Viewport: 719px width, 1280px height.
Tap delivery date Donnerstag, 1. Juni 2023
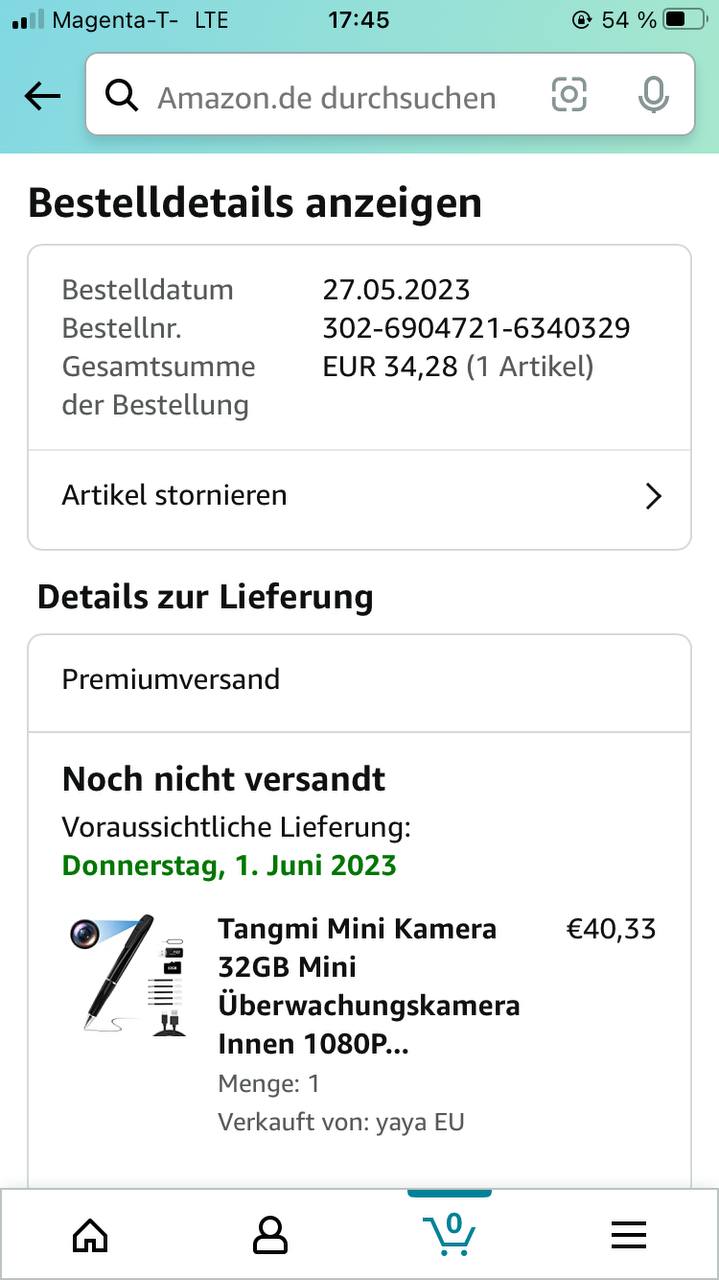tap(229, 865)
